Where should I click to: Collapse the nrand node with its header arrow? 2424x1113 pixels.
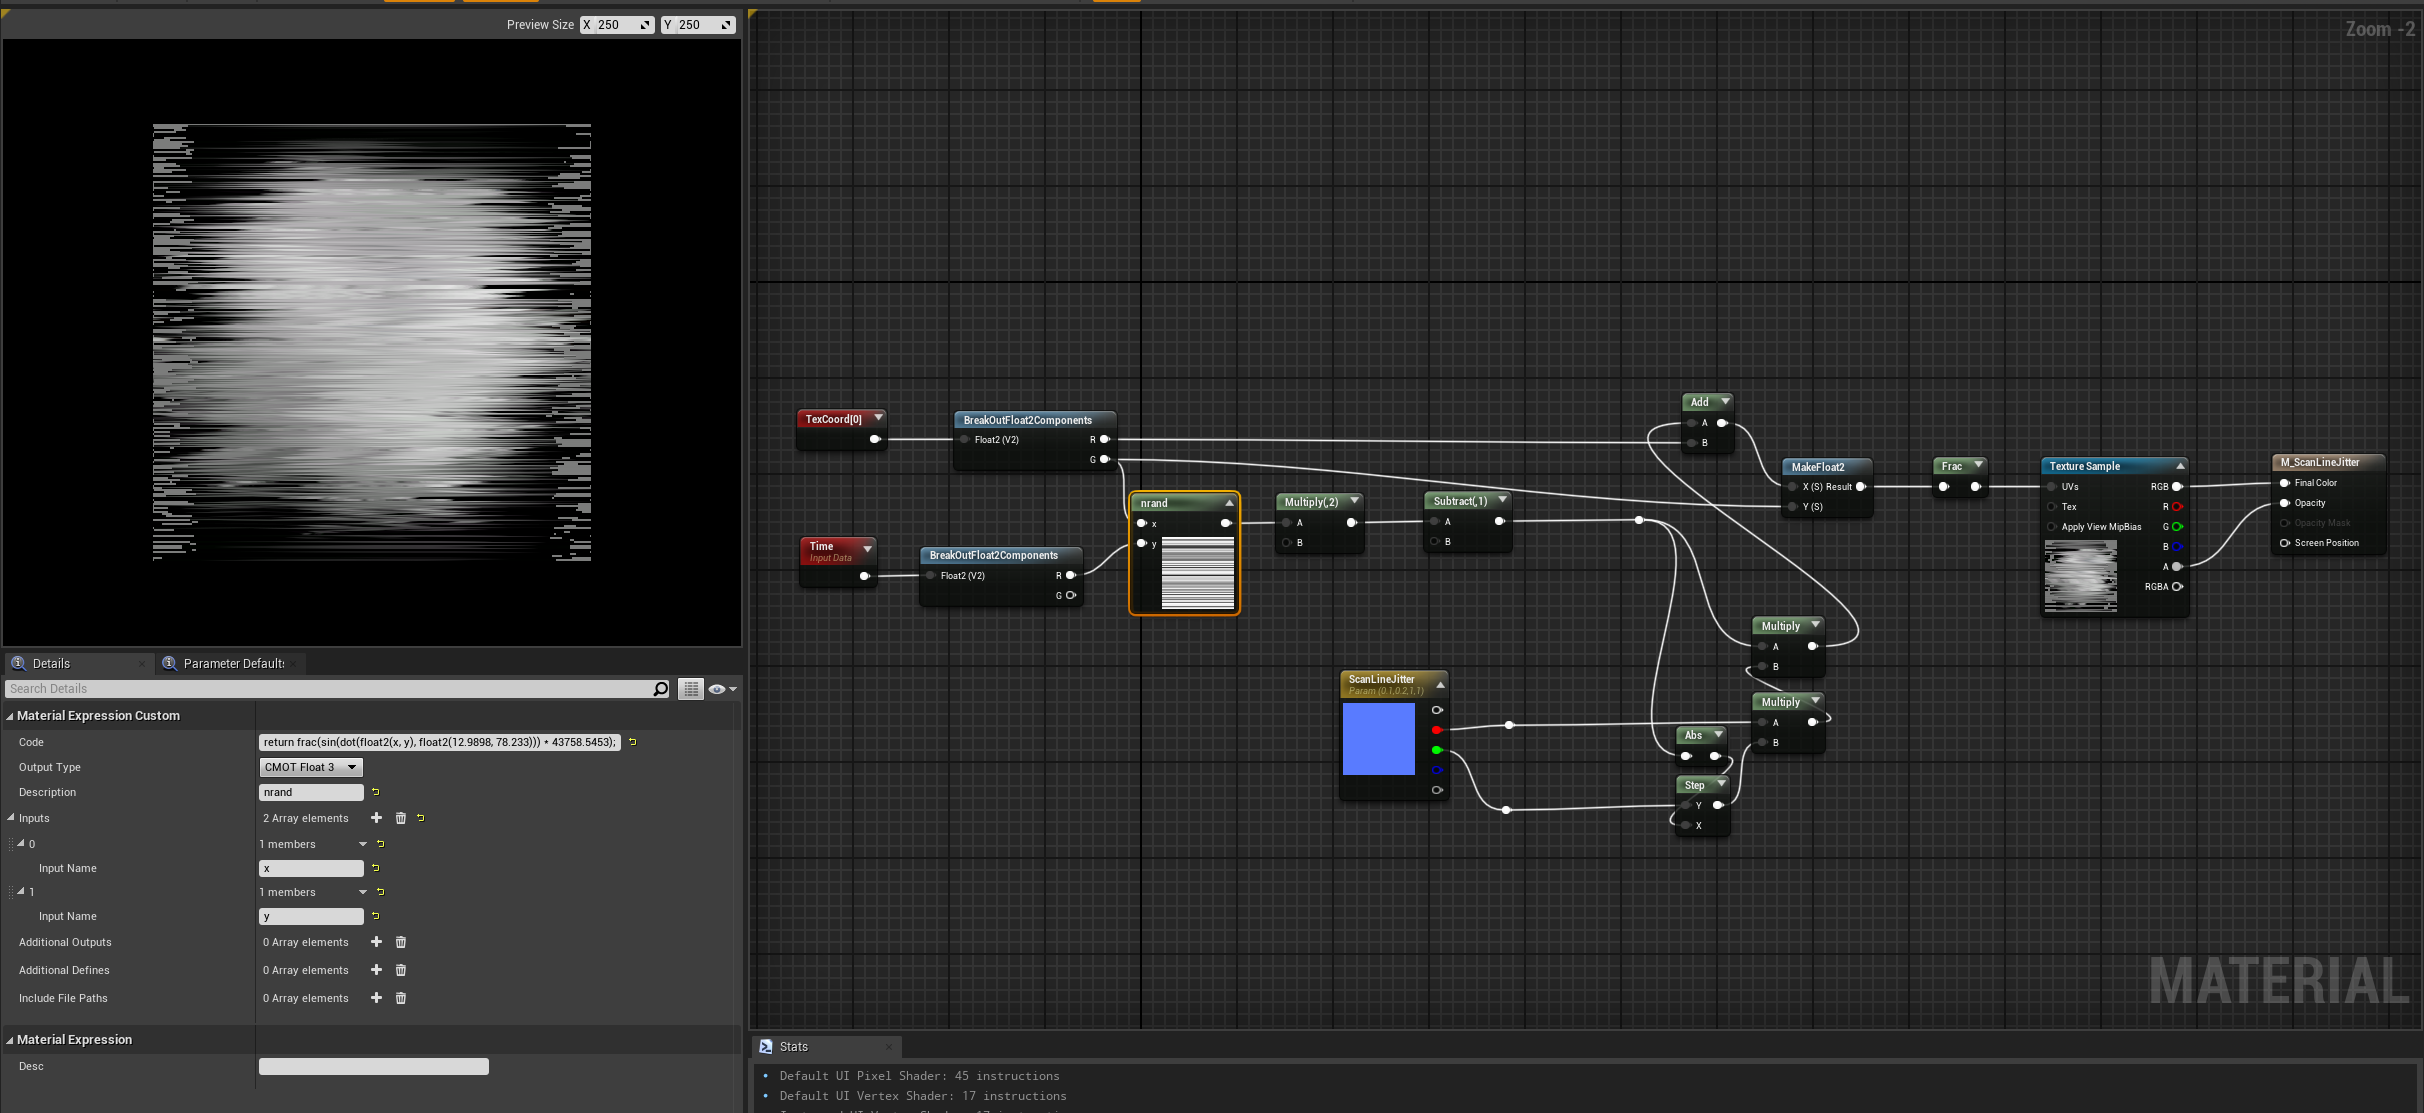pyautogui.click(x=1229, y=503)
